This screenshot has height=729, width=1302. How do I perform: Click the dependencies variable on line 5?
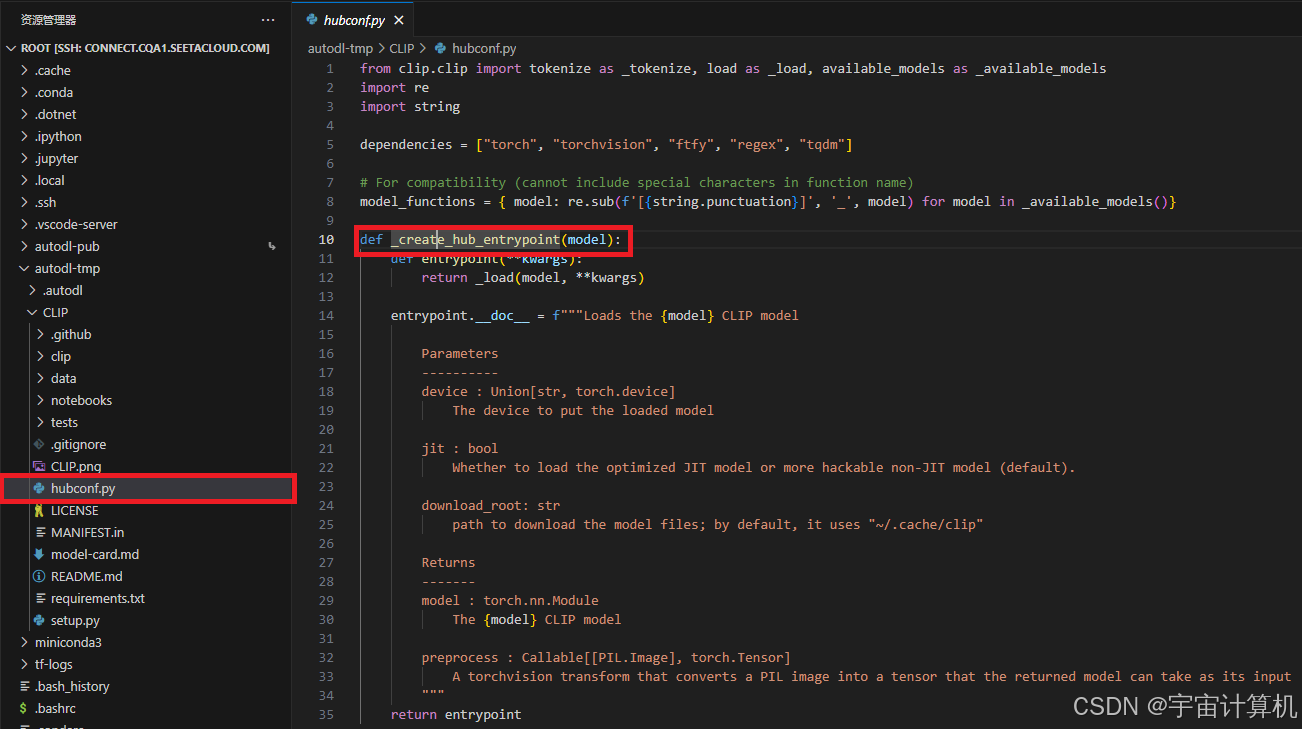click(x=406, y=145)
